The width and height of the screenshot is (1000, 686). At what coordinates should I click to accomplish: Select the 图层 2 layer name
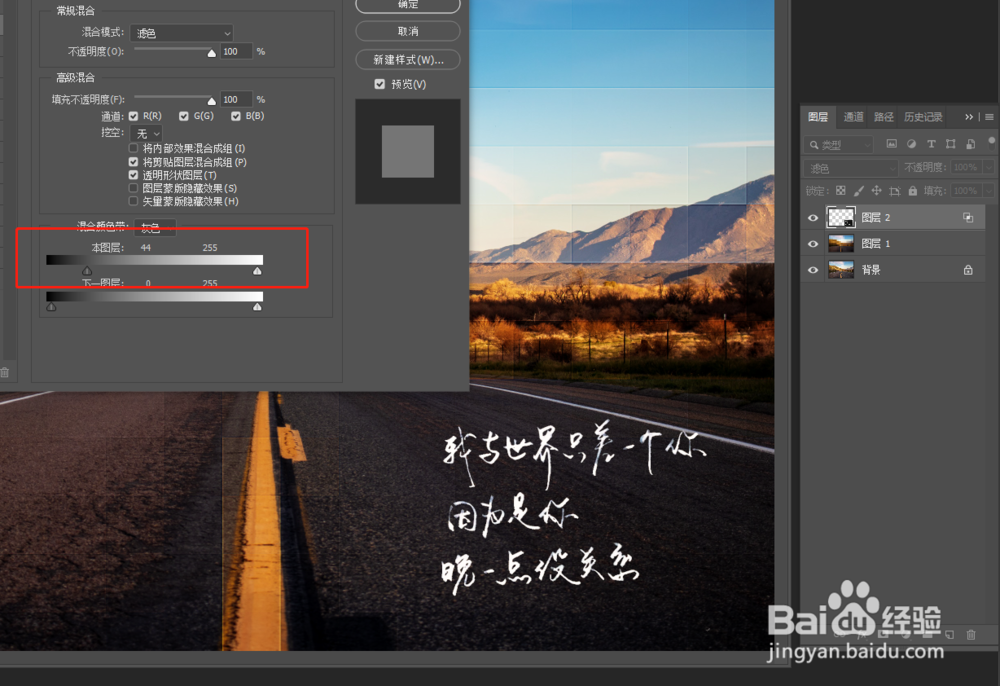(x=875, y=217)
